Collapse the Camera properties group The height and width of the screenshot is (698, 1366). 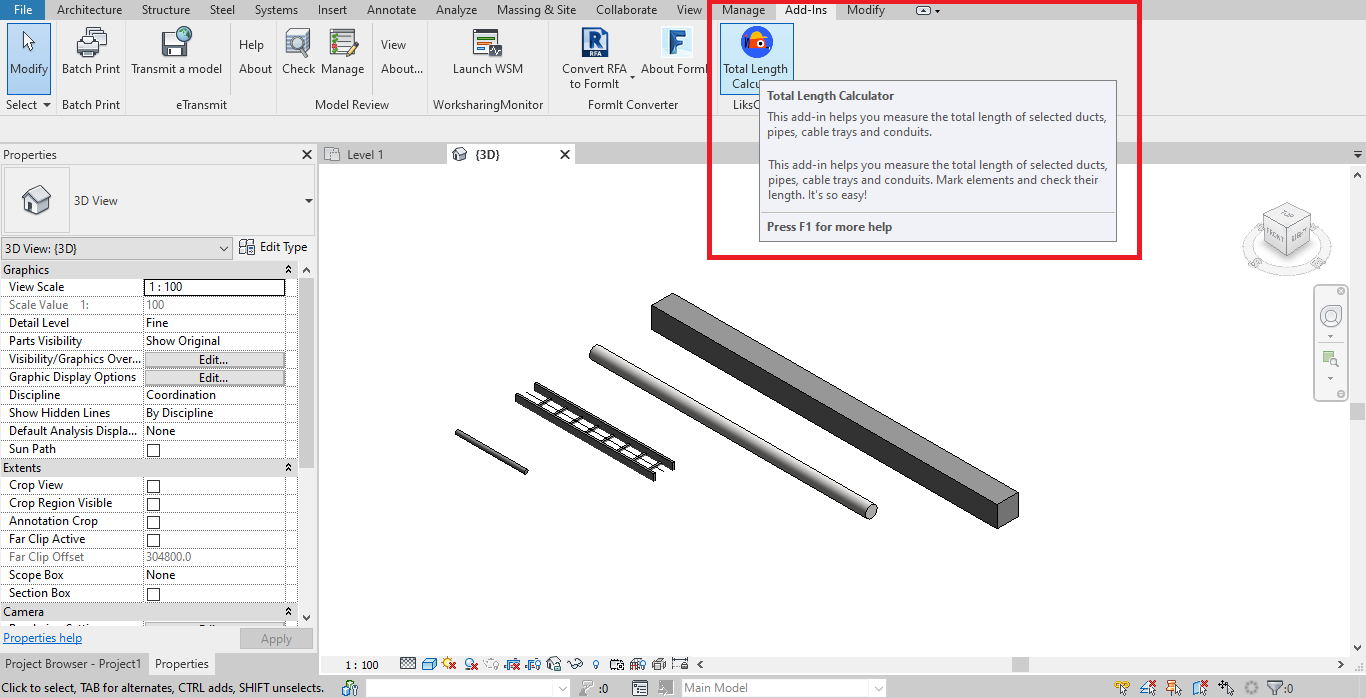pyautogui.click(x=288, y=612)
